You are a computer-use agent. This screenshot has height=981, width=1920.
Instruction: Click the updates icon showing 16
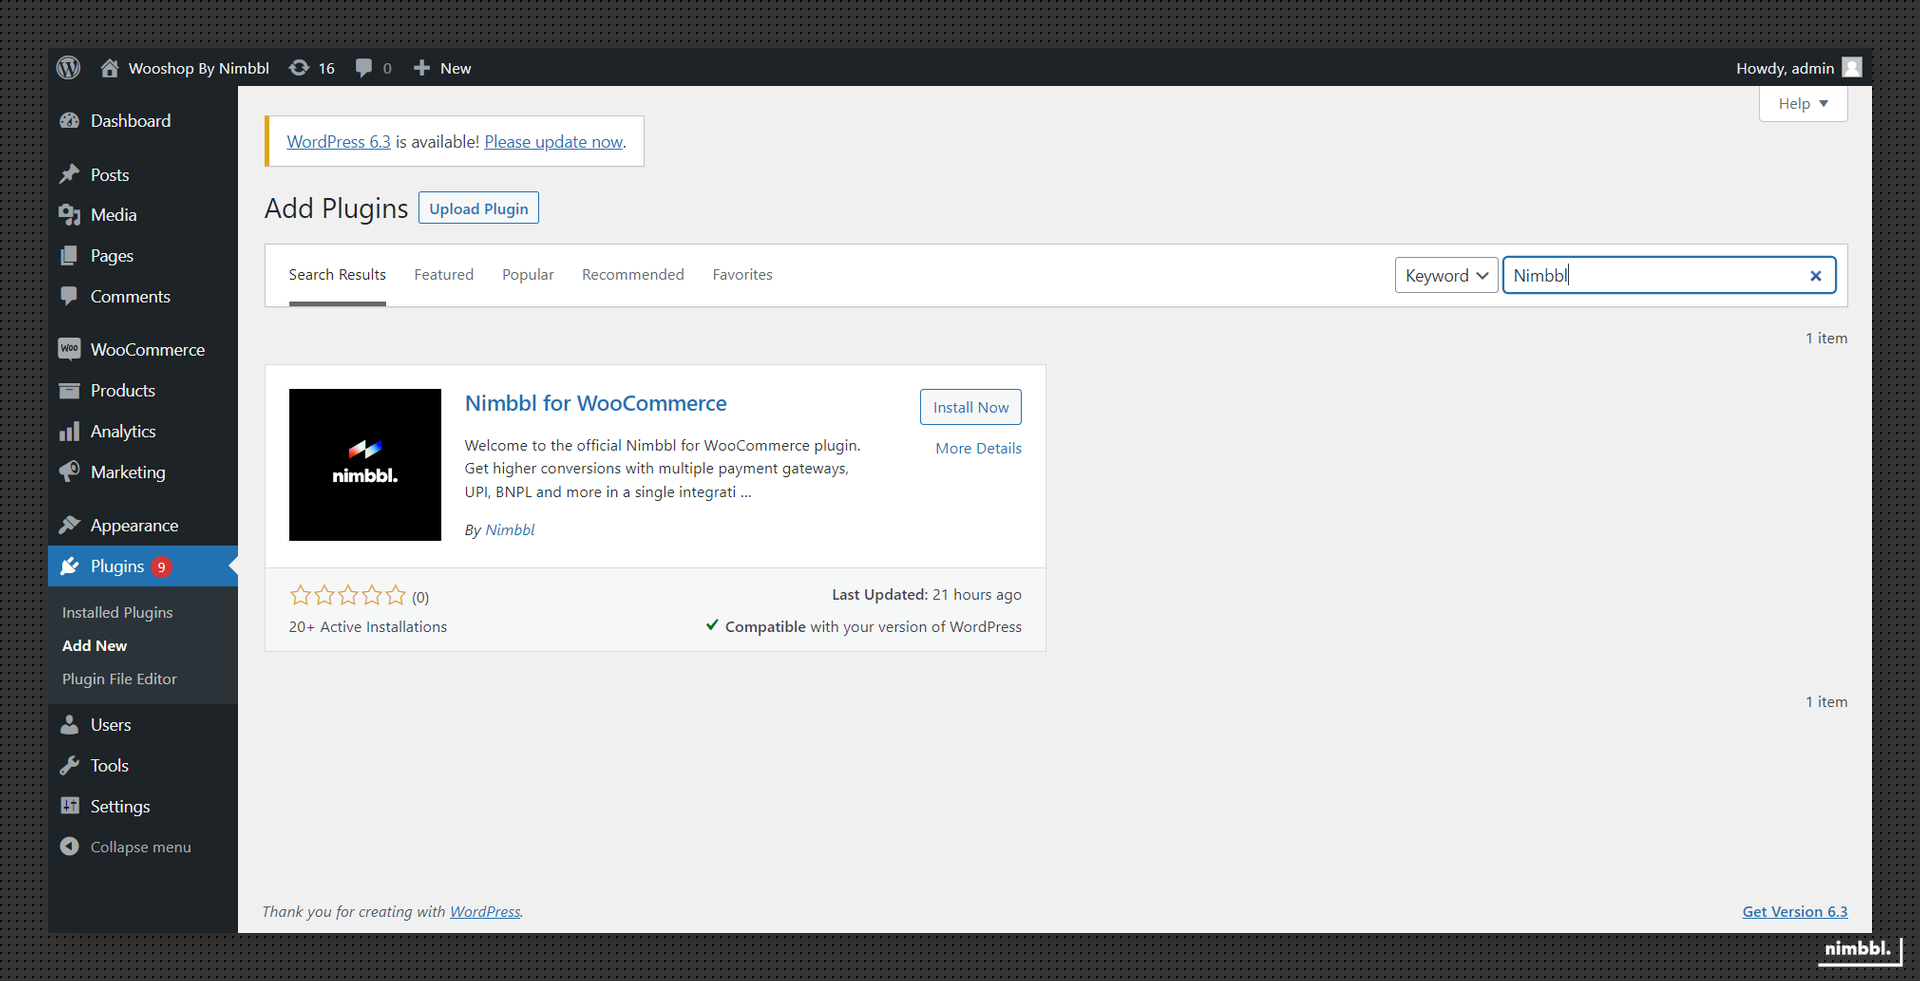coord(300,67)
